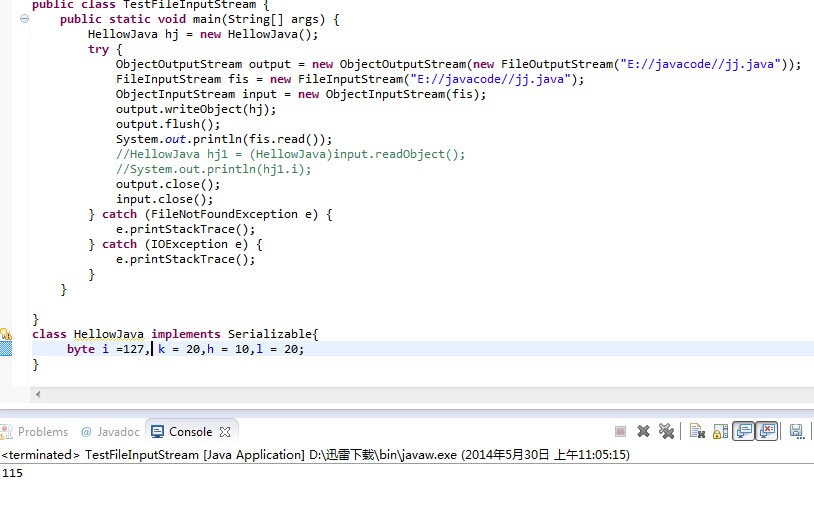Click the output.flush(); line
The height and width of the screenshot is (506, 814).
pyautogui.click(x=168, y=125)
